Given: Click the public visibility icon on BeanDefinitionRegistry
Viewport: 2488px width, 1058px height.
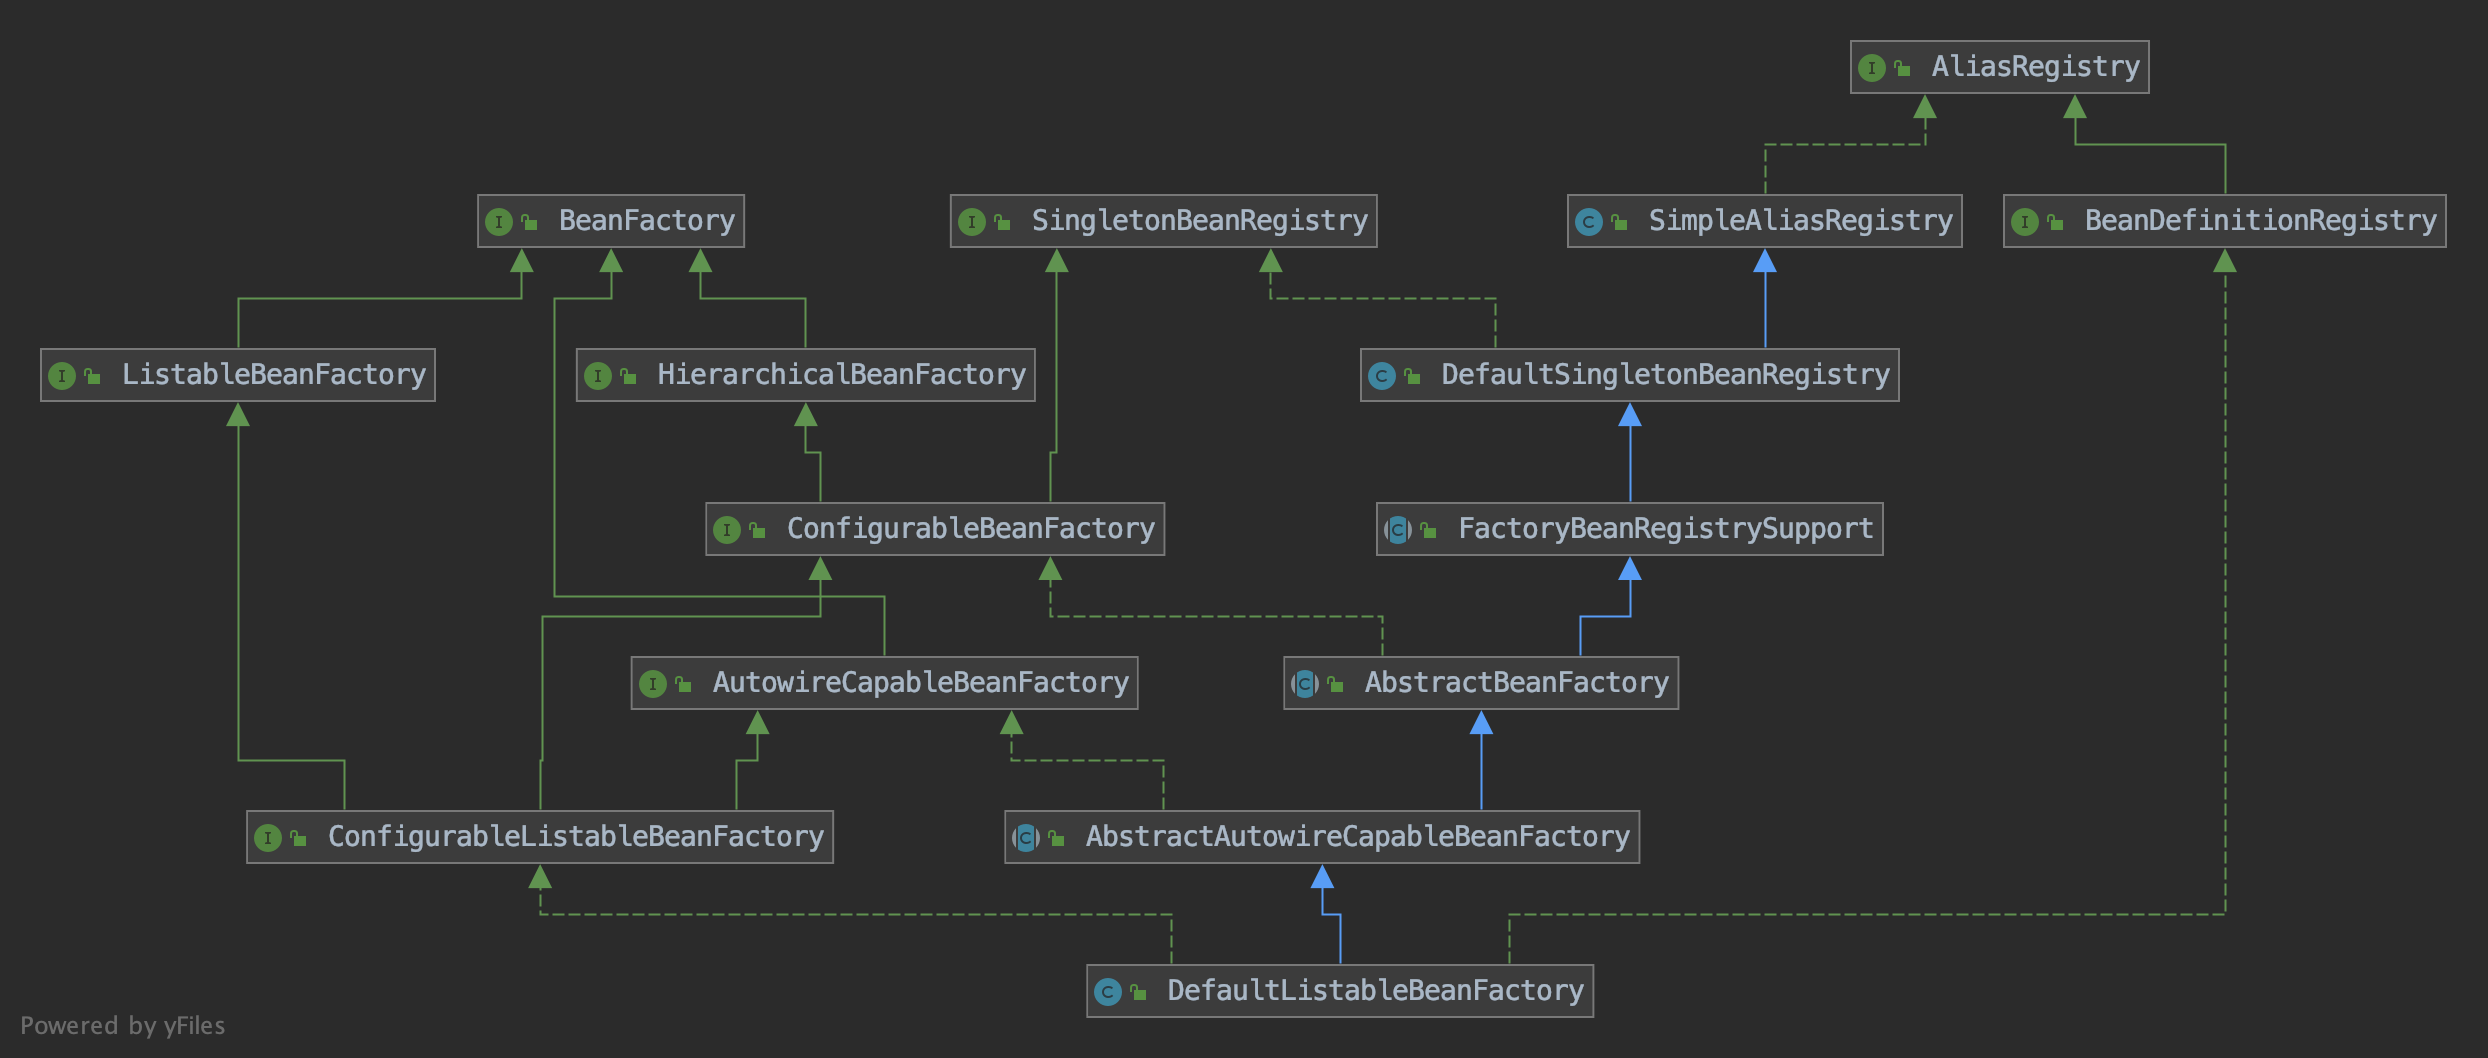Looking at the screenshot, I should pyautogui.click(x=2055, y=222).
